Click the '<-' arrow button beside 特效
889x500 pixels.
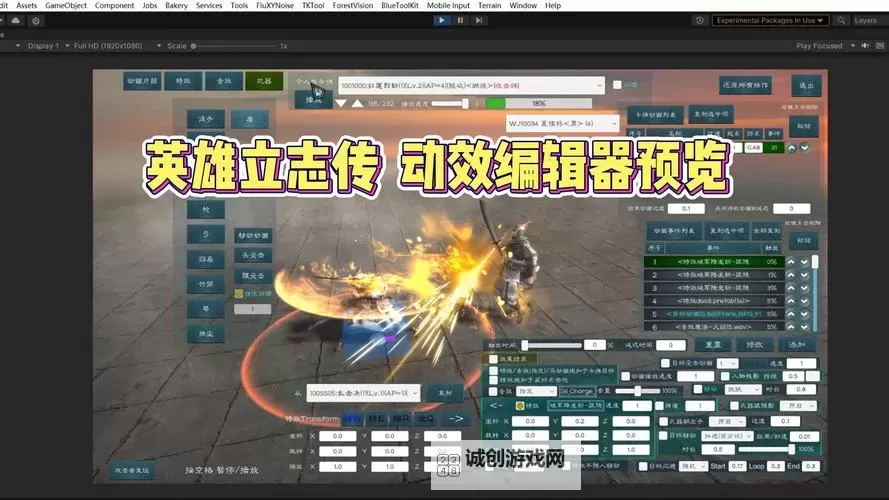tap(496, 405)
